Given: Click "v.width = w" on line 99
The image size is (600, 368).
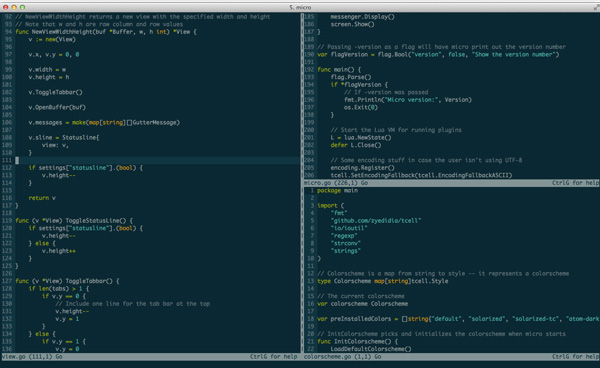Looking at the screenshot, I should point(47,70).
